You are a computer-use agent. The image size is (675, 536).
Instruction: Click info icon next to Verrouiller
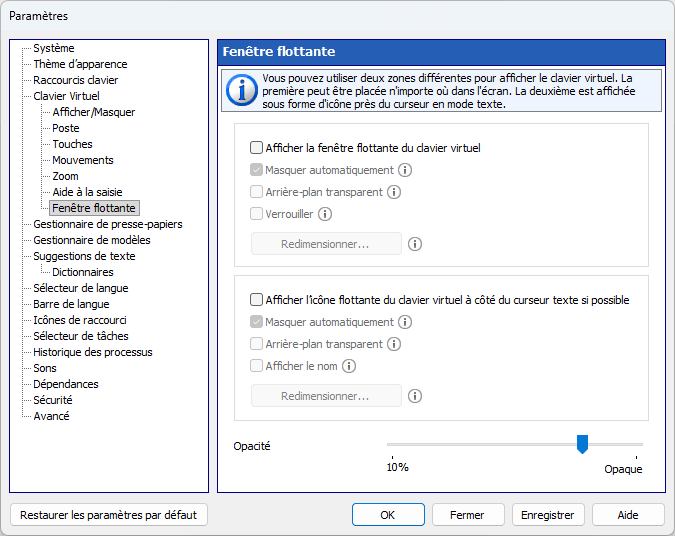click(325, 214)
